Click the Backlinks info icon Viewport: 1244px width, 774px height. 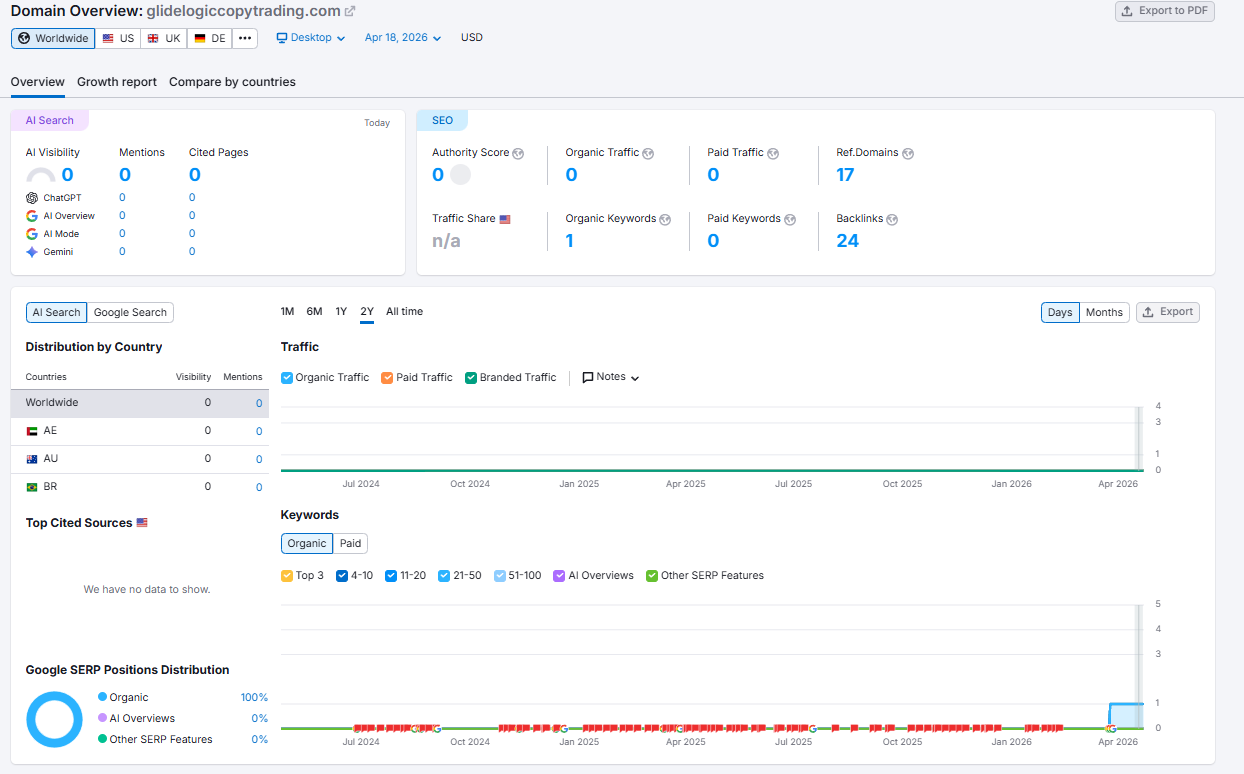tap(892, 220)
